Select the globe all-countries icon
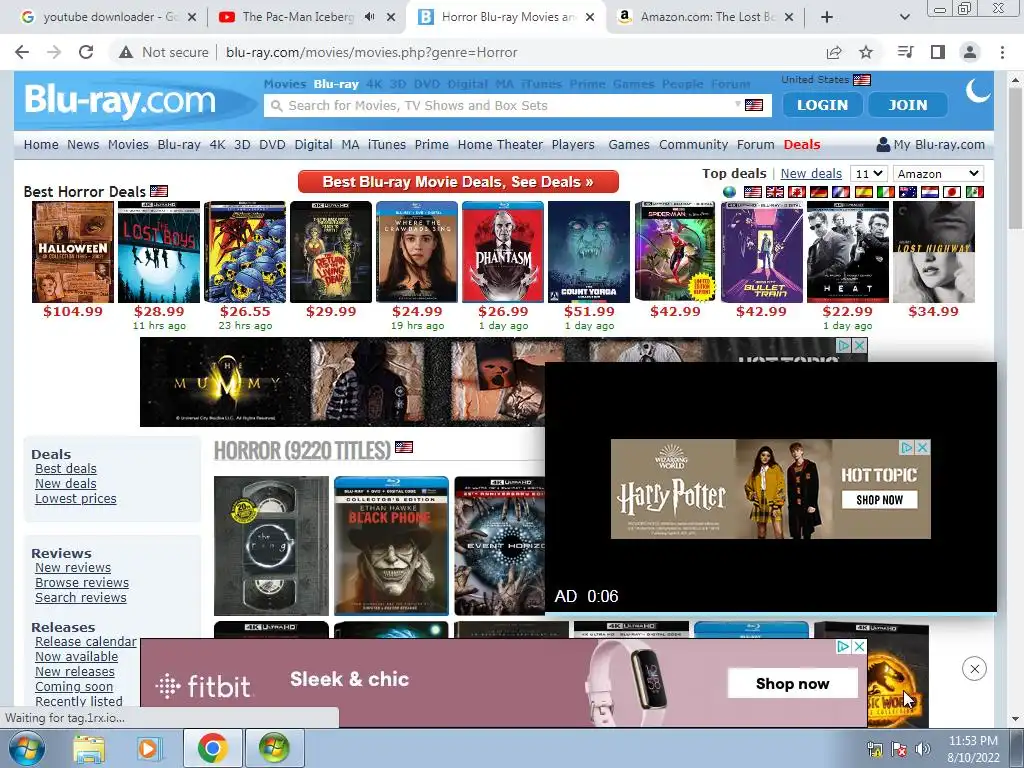This screenshot has height=768, width=1024. tap(729, 192)
